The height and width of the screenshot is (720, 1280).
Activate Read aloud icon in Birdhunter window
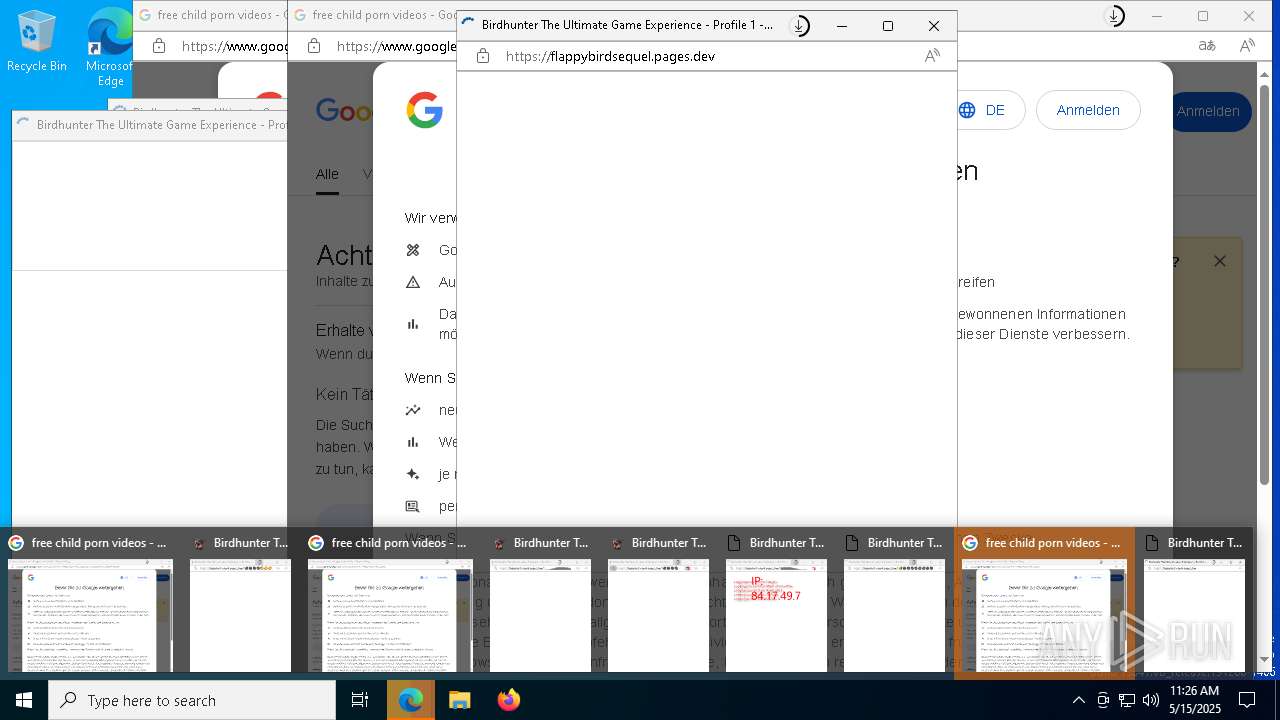tap(932, 56)
